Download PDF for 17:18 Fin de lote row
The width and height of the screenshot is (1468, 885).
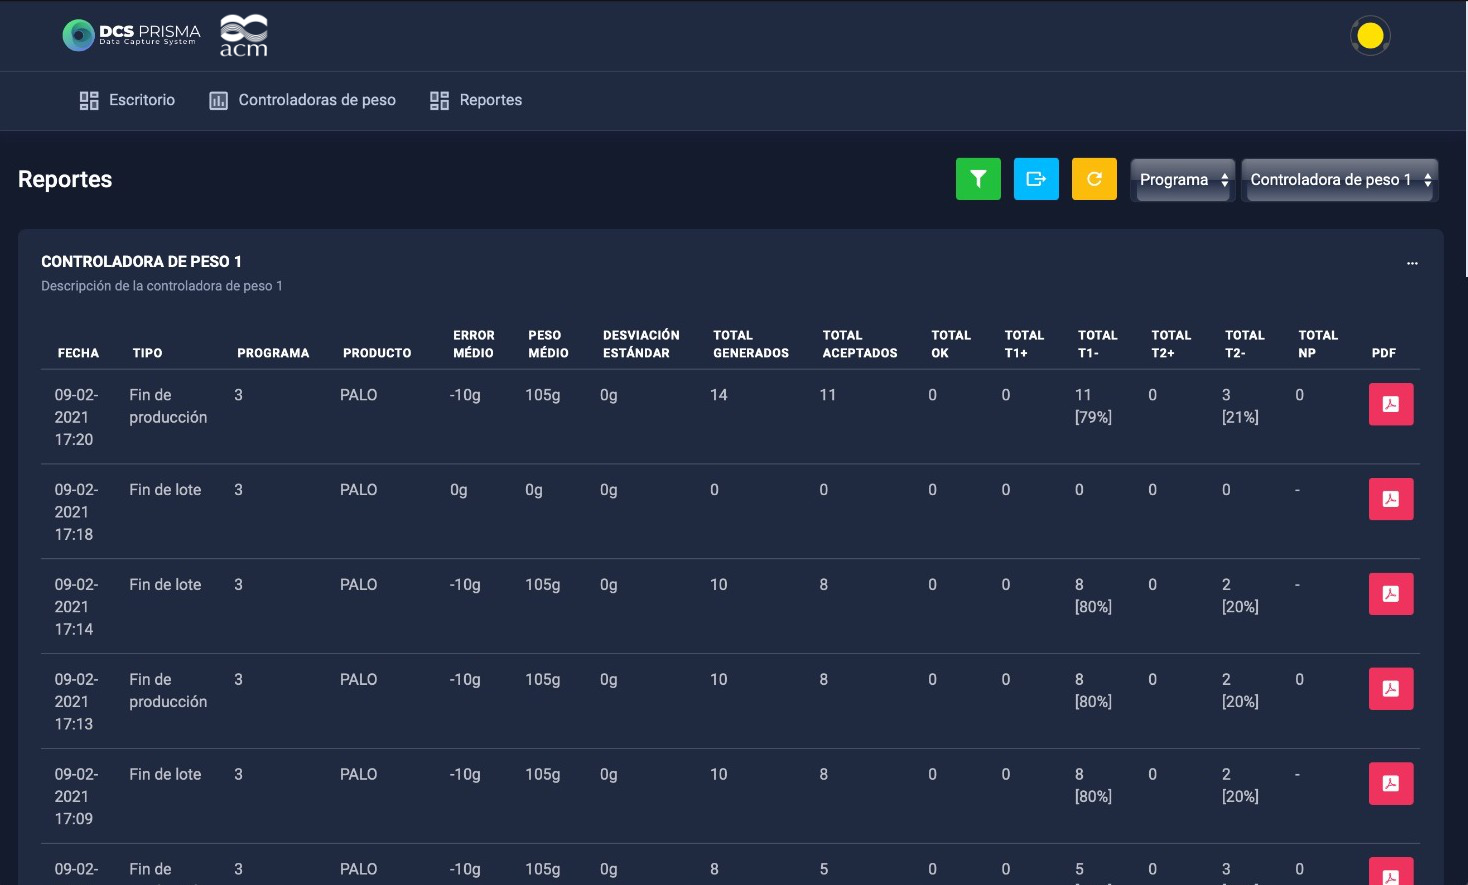tap(1391, 499)
